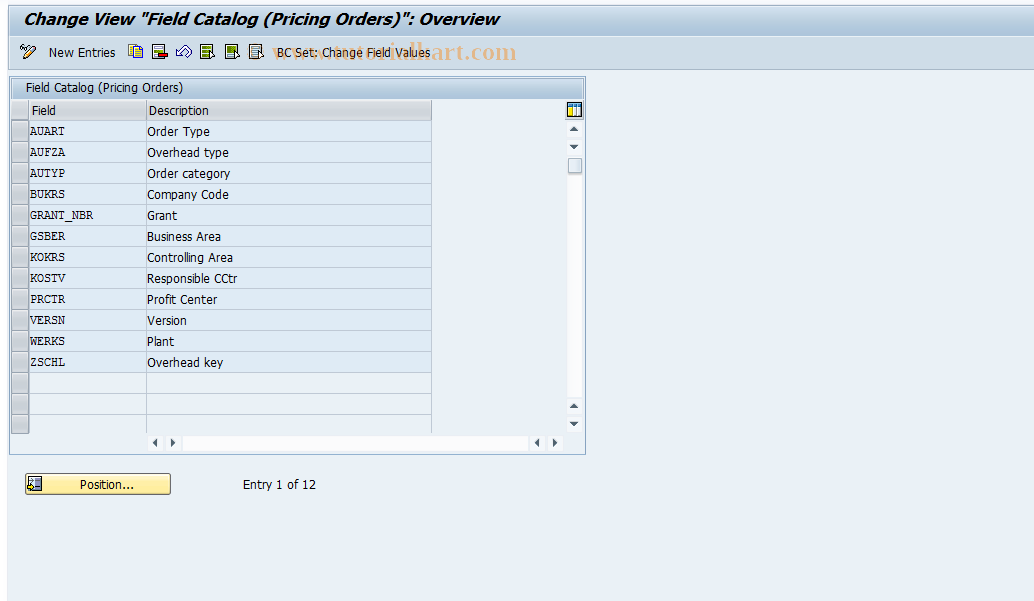Click Deselect All icon in toolbar
Image resolution: width=1034 pixels, height=601 pixels.
[x=256, y=51]
